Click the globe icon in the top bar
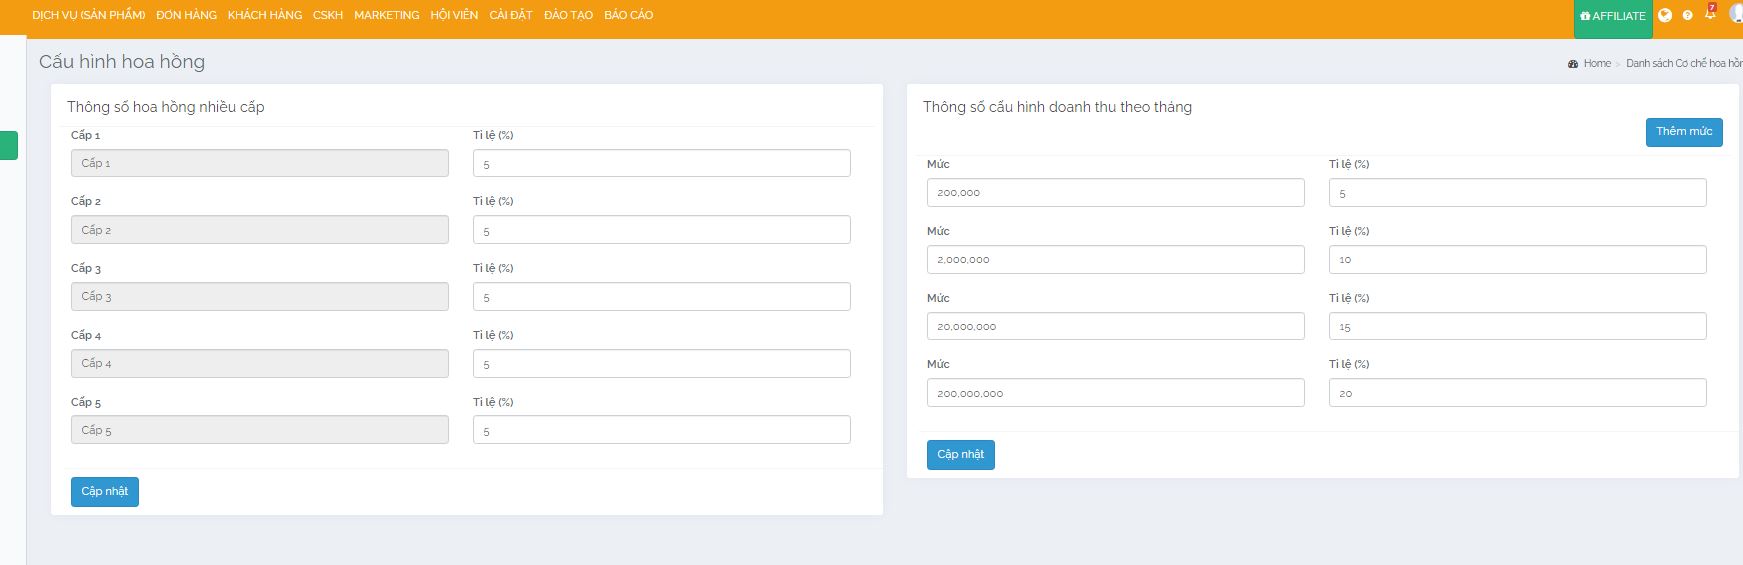Image resolution: width=1743 pixels, height=565 pixels. [1665, 15]
